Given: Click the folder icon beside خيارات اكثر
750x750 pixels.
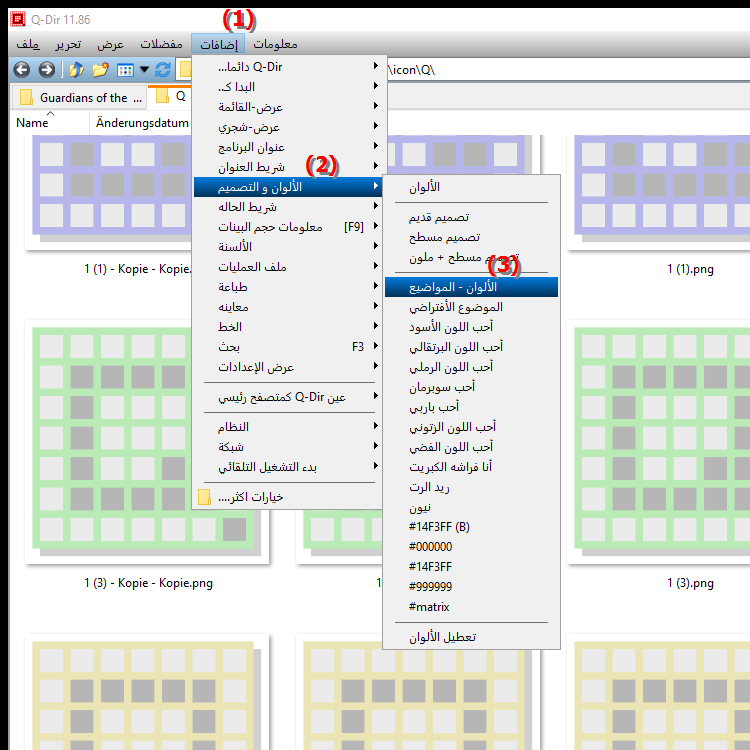Looking at the screenshot, I should (204, 497).
